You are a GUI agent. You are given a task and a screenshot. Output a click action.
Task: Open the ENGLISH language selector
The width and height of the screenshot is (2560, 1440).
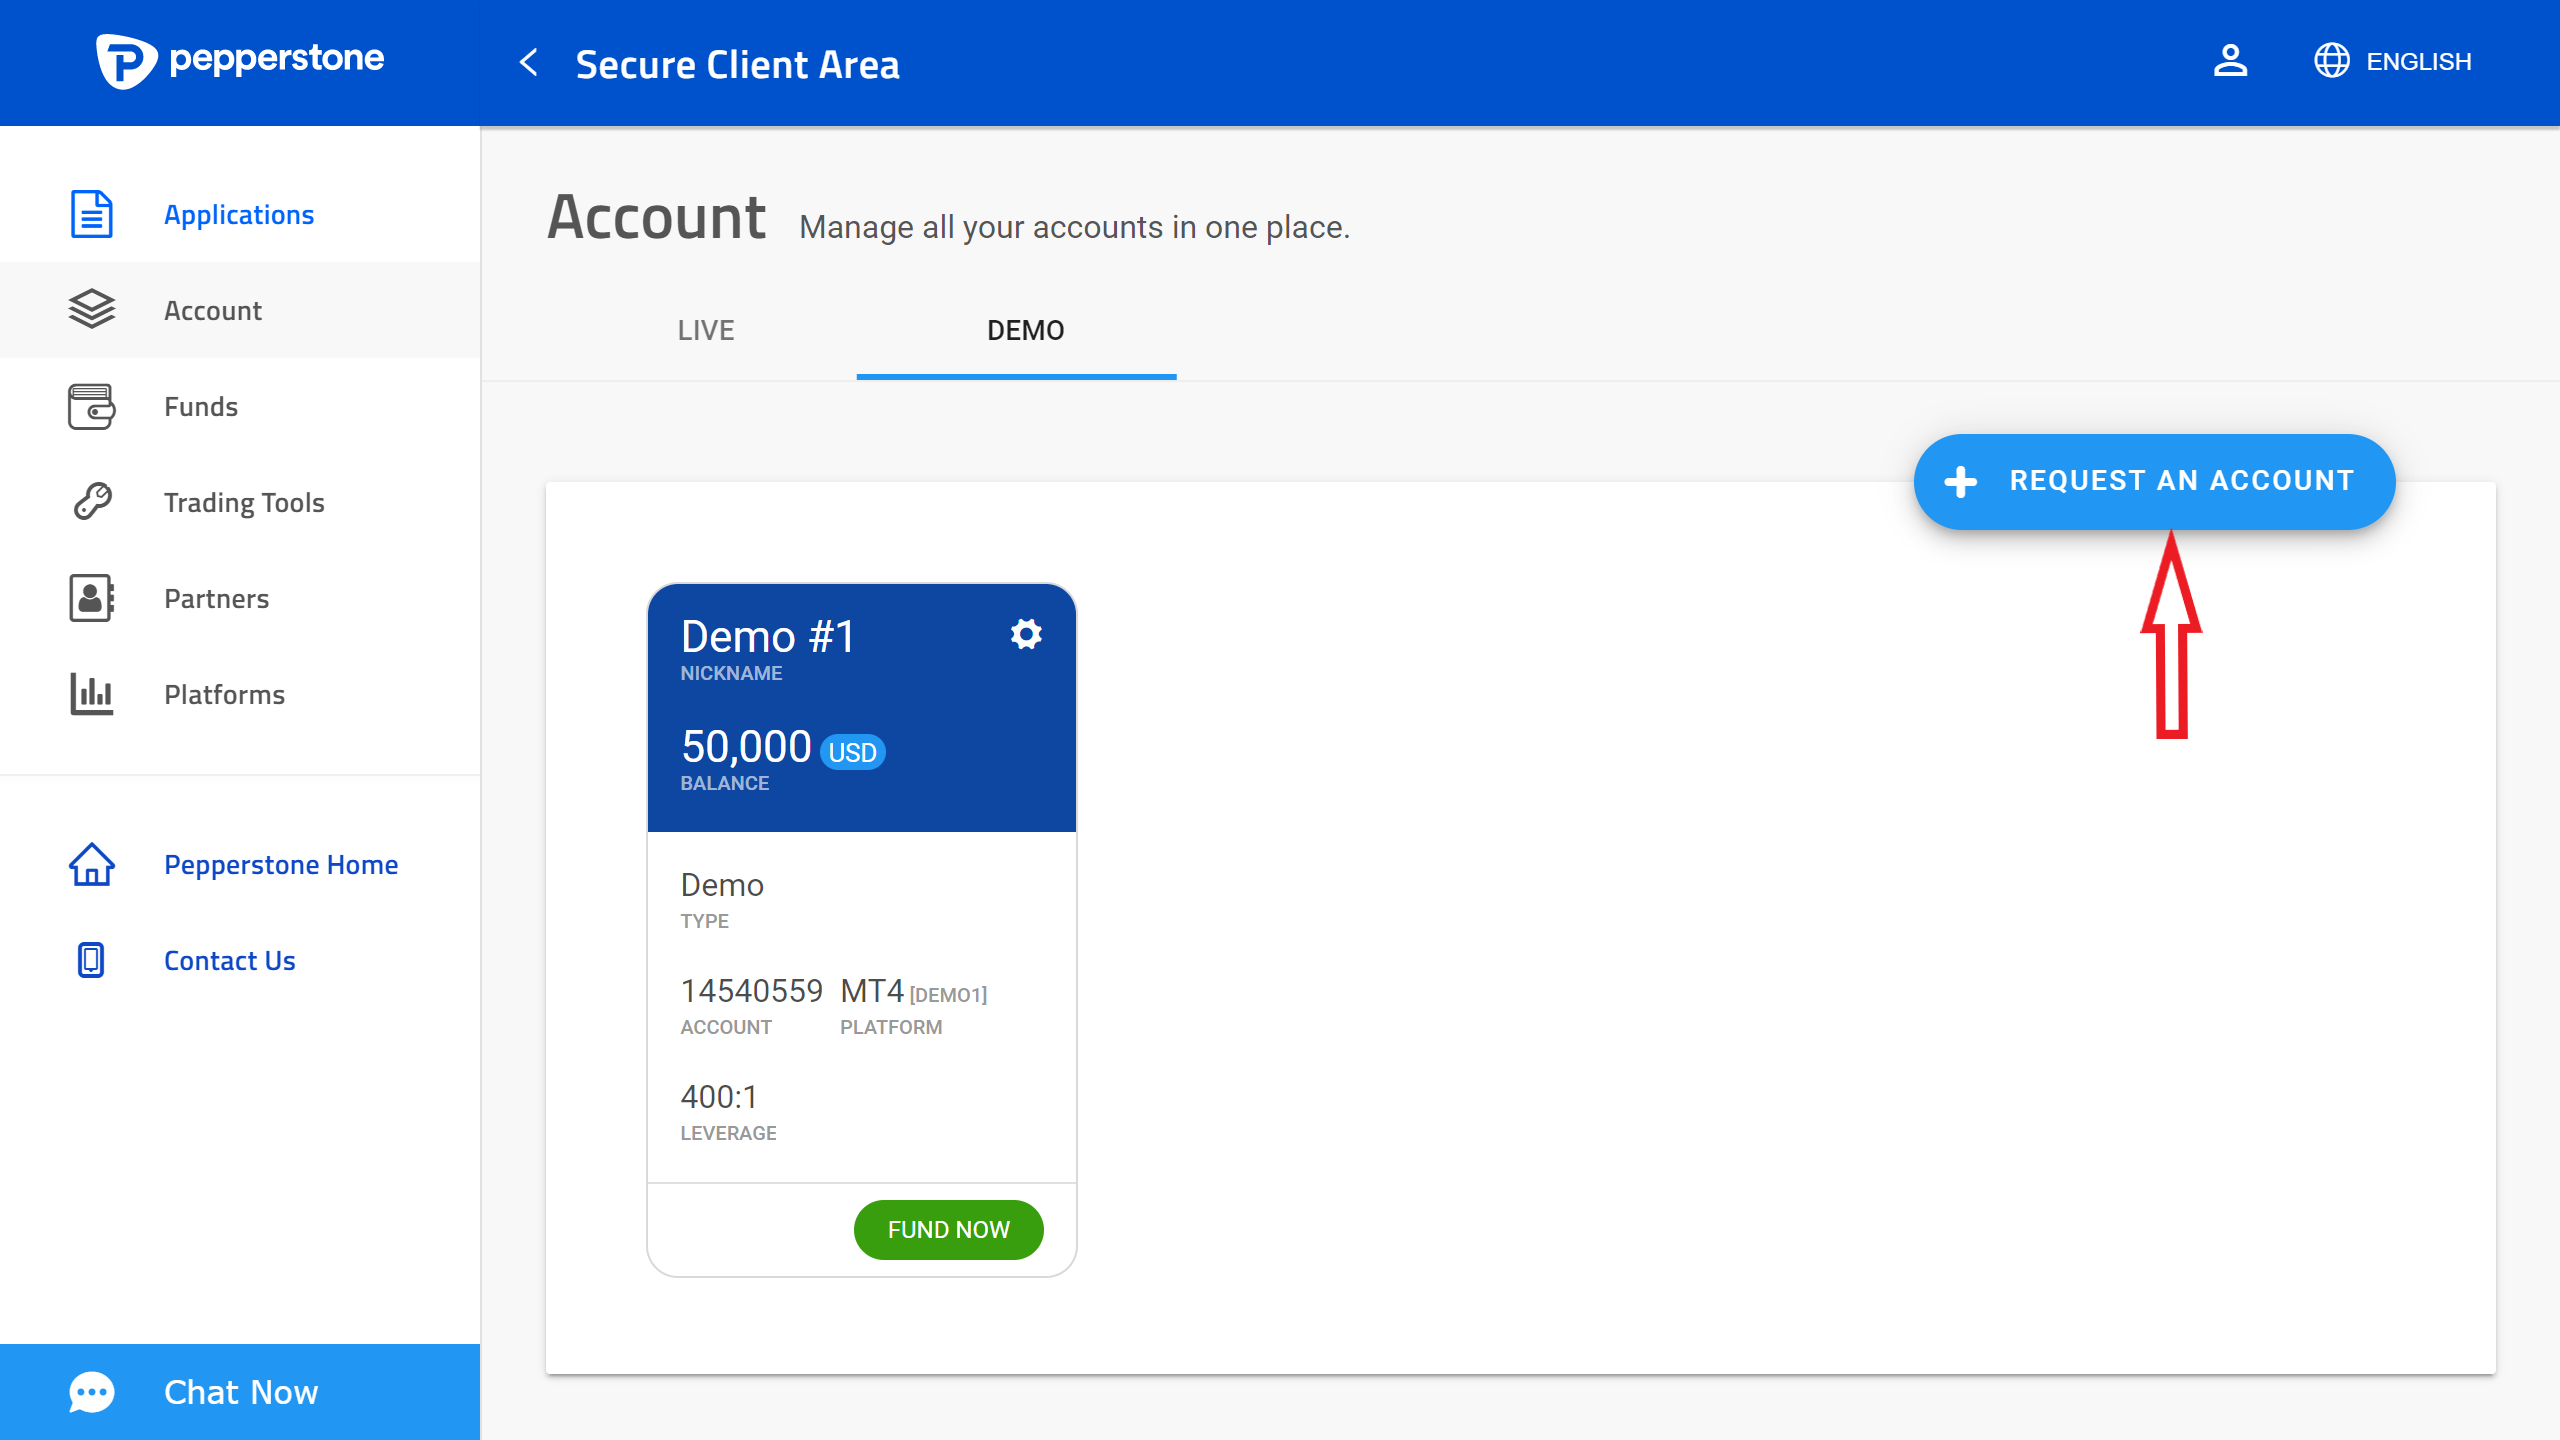click(x=2393, y=61)
